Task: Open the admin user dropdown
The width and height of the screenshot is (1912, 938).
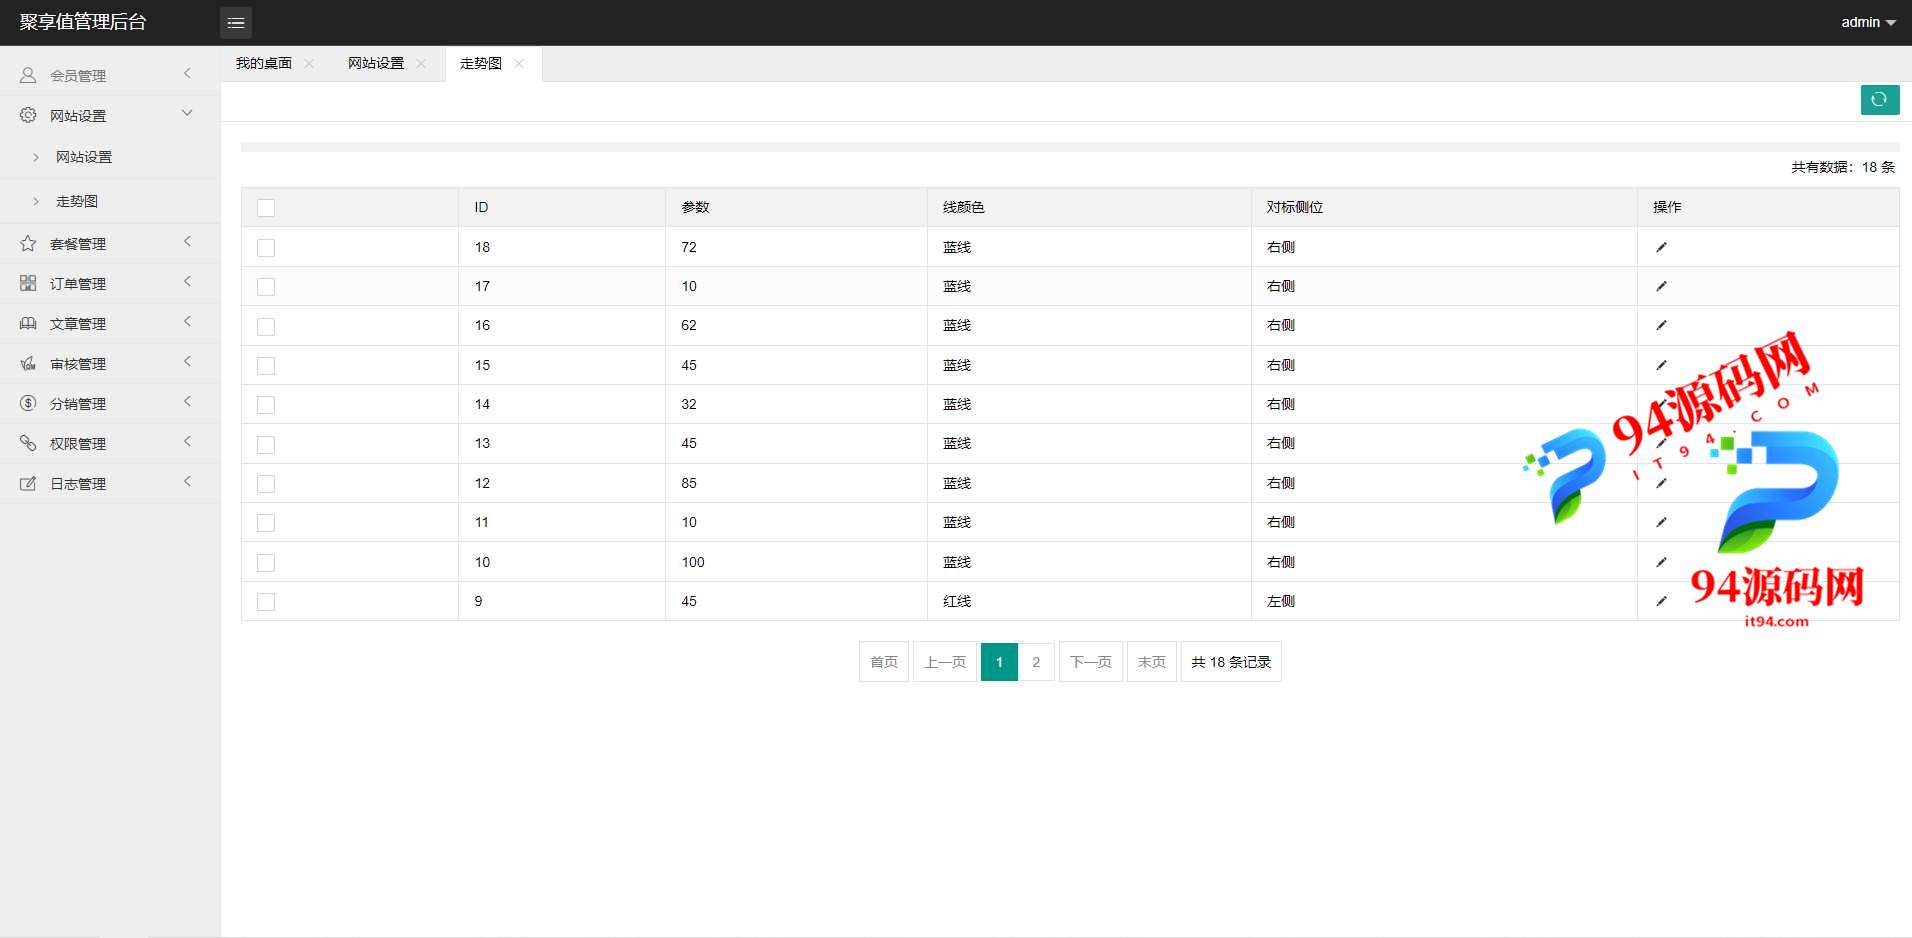Action: pyautogui.click(x=1868, y=22)
